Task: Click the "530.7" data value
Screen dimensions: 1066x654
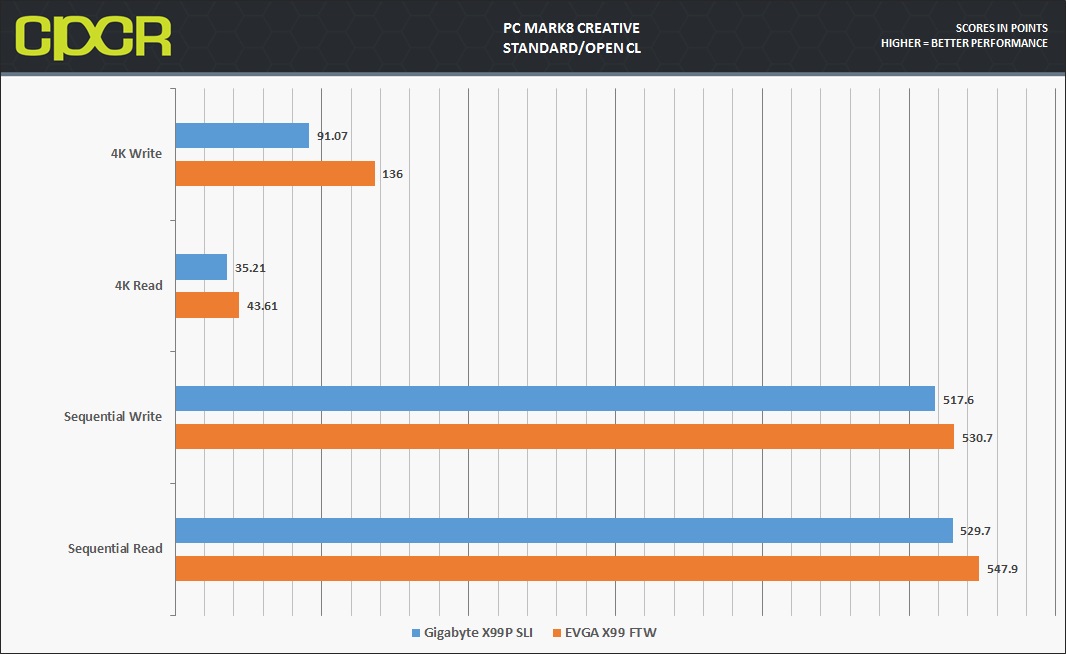Action: coord(978,438)
